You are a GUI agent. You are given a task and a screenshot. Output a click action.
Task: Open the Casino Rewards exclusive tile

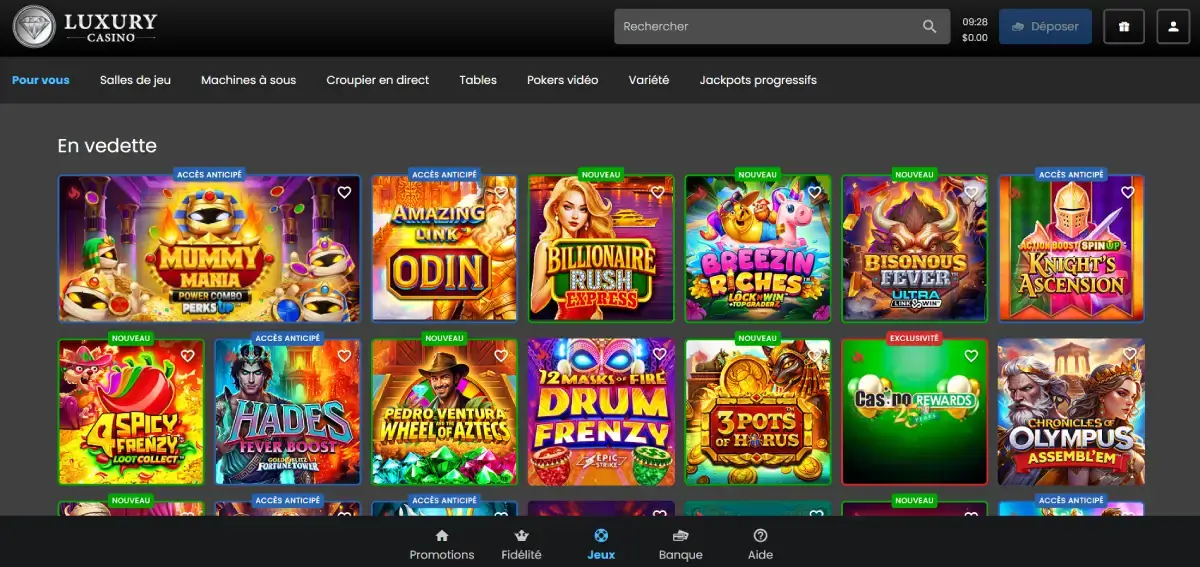click(915, 412)
